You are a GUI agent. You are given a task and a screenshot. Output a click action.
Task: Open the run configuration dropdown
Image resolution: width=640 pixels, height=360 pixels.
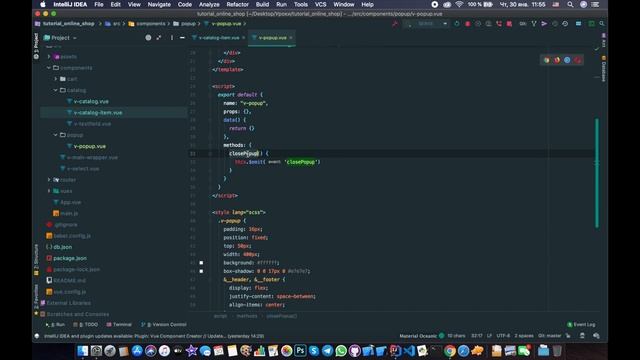427,24
